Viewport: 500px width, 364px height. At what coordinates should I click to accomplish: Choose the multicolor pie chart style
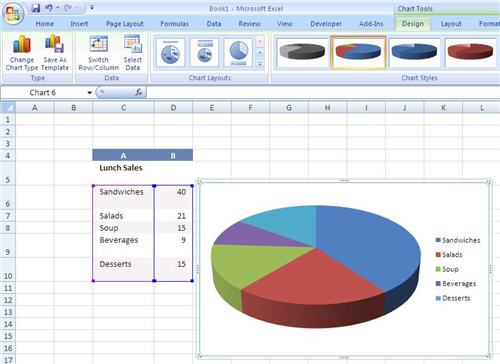pos(358,52)
